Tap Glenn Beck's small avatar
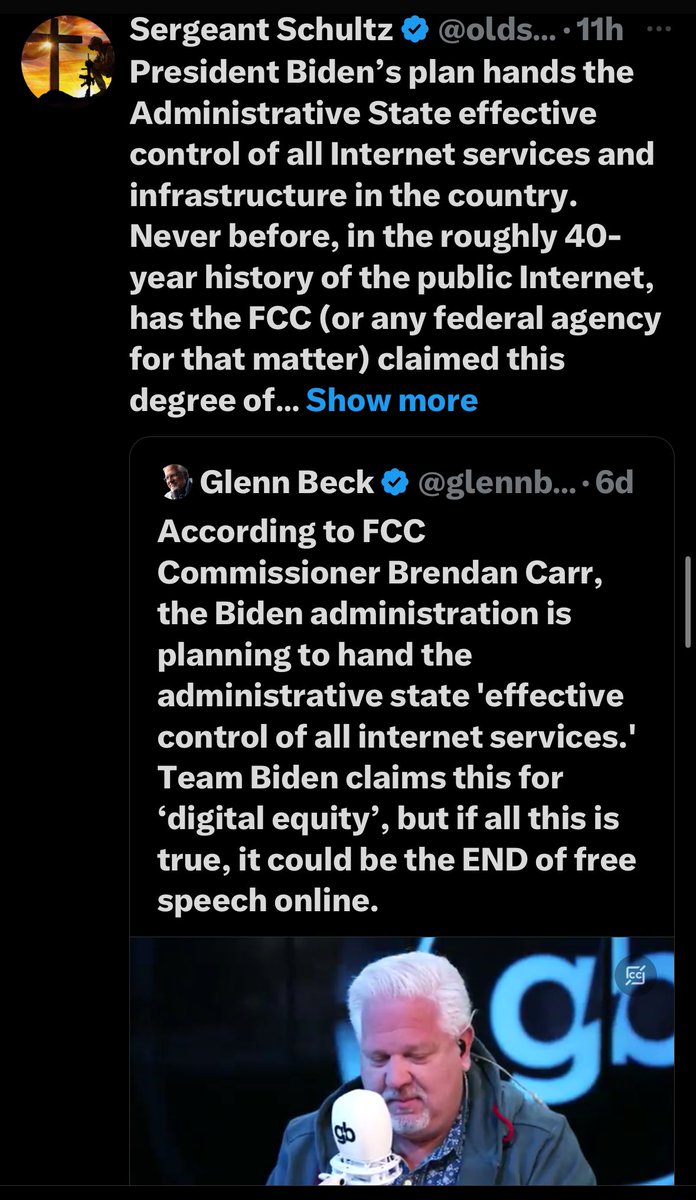The width and height of the screenshot is (696, 1200). click(x=176, y=483)
